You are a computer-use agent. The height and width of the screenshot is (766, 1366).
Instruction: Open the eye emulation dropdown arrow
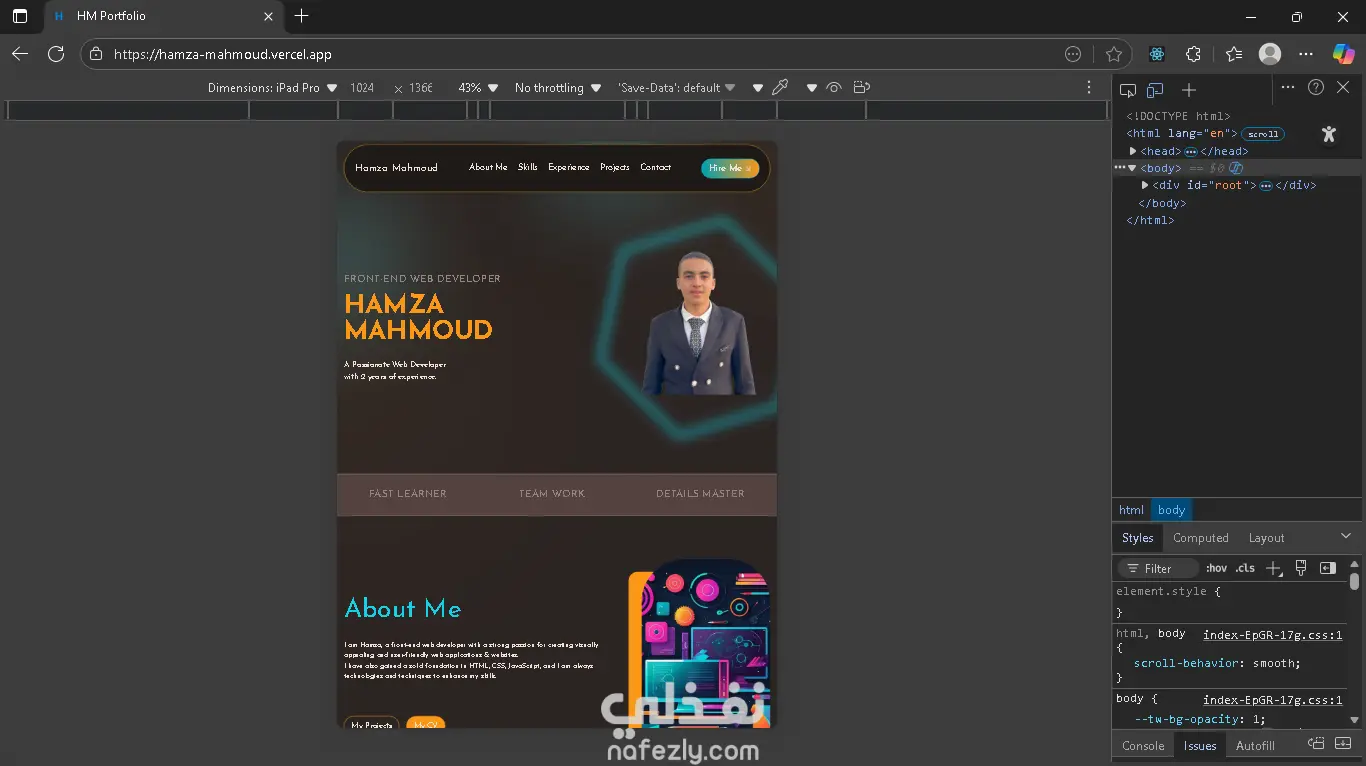(x=812, y=88)
